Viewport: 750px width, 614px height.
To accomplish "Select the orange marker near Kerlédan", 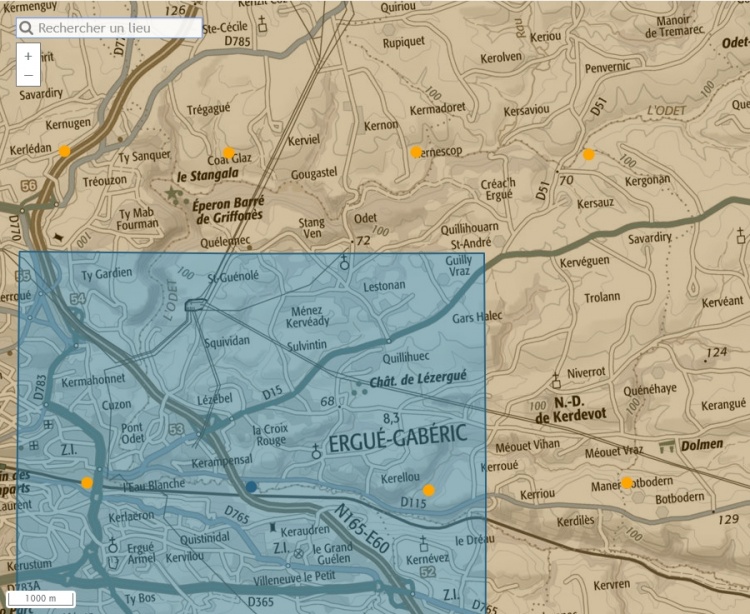I will [x=65, y=151].
